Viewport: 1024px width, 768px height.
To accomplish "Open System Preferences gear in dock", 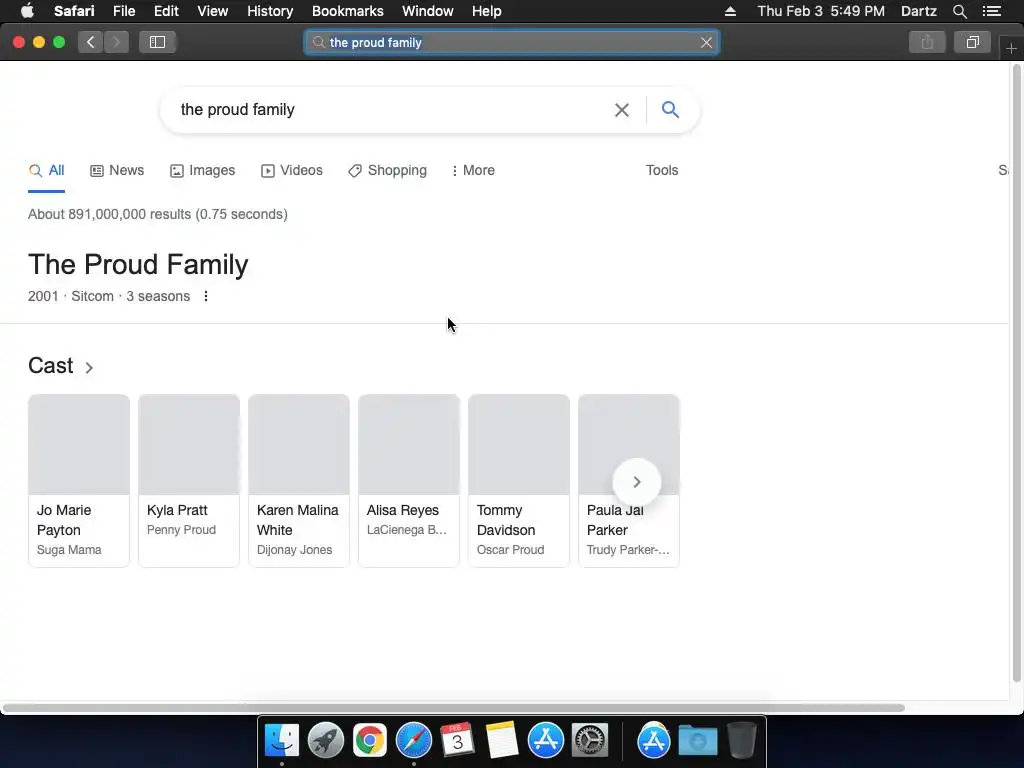I will coord(590,741).
